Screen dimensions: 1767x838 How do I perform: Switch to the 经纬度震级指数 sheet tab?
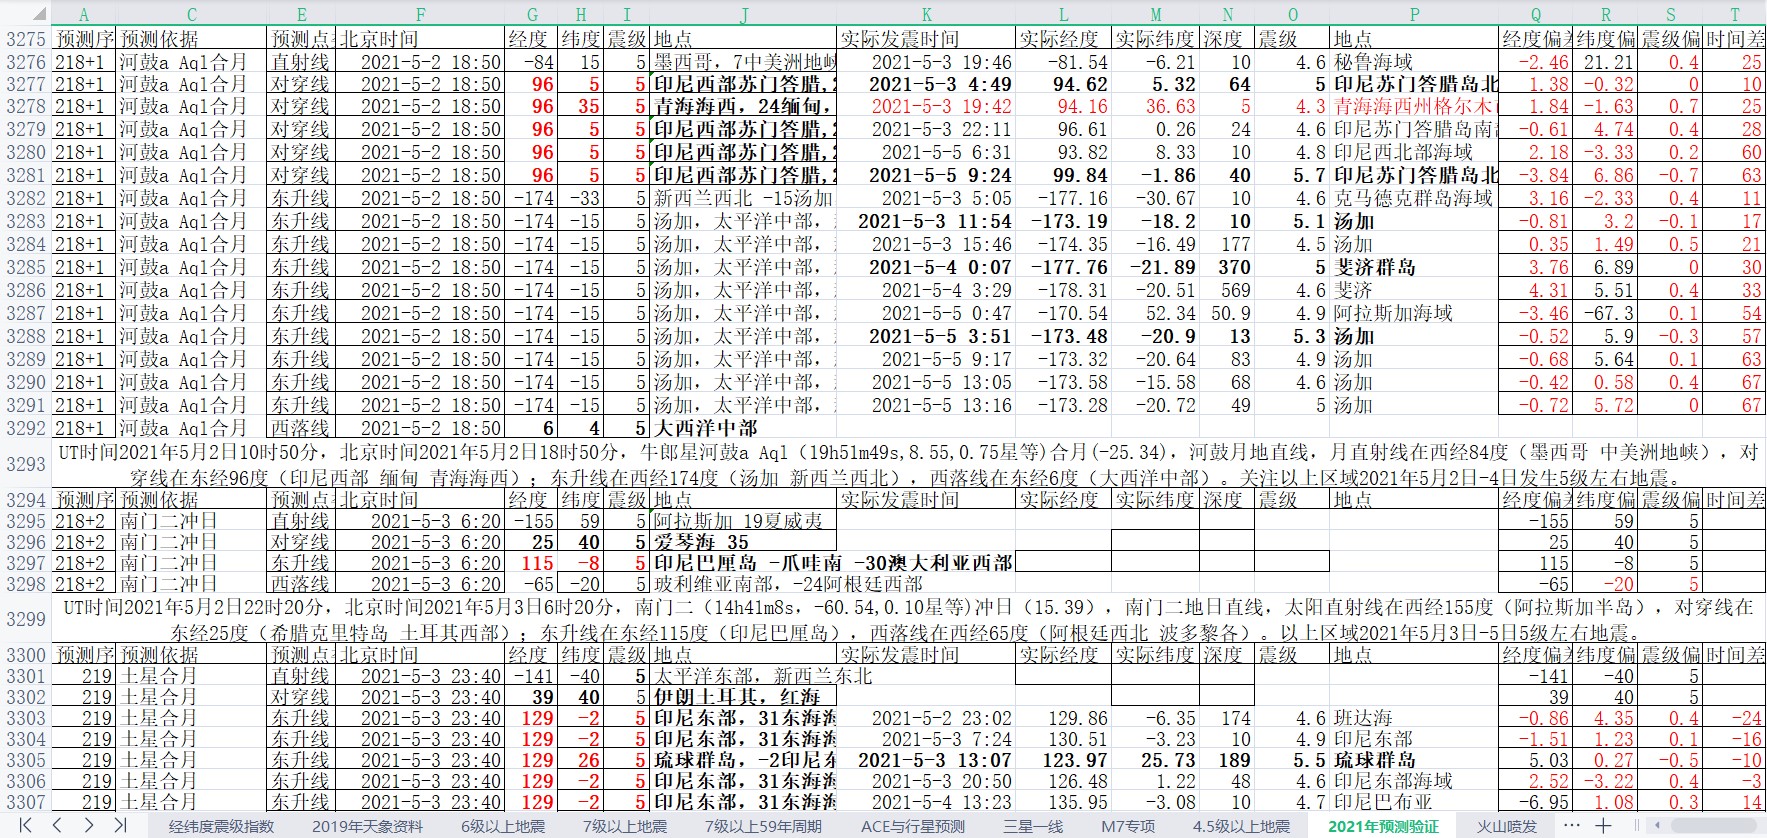221,826
